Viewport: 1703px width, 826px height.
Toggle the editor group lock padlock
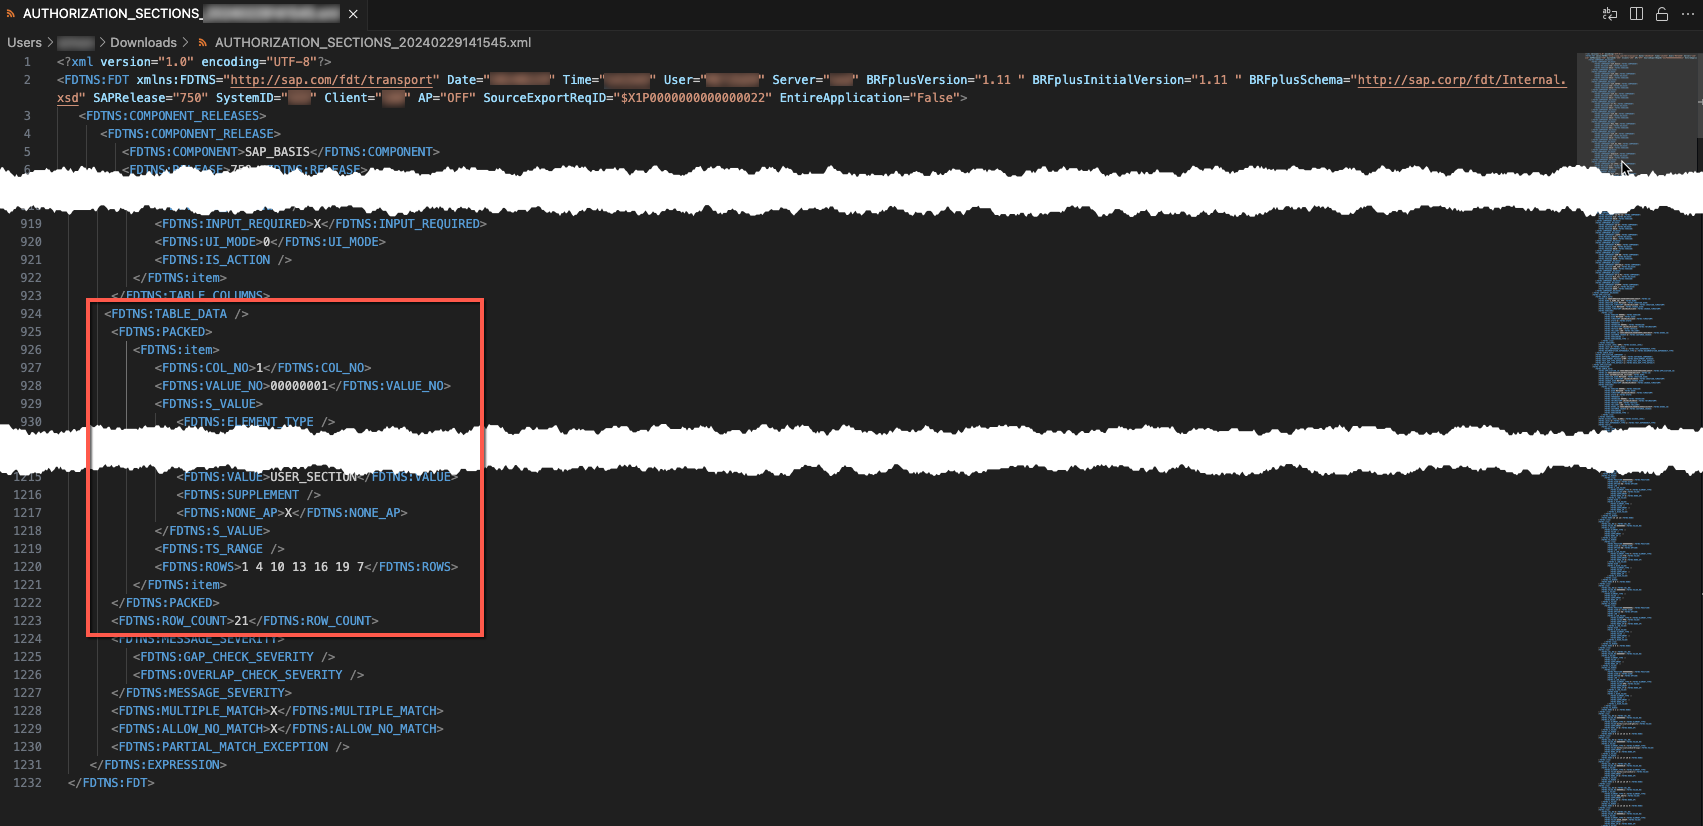click(1662, 14)
